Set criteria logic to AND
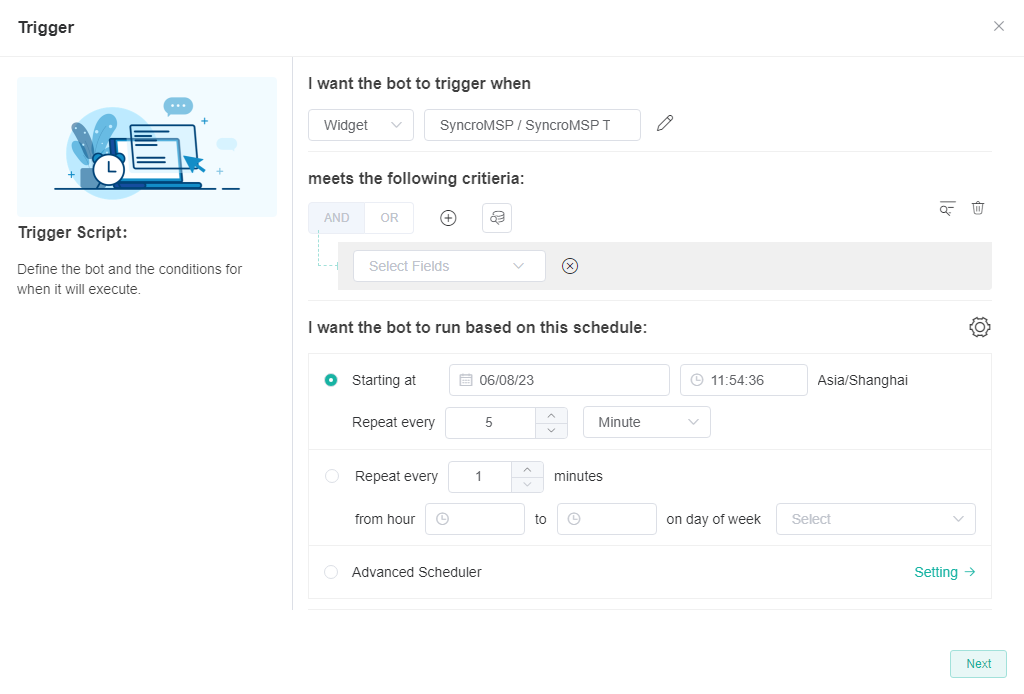This screenshot has height=694, width=1024. 337,218
